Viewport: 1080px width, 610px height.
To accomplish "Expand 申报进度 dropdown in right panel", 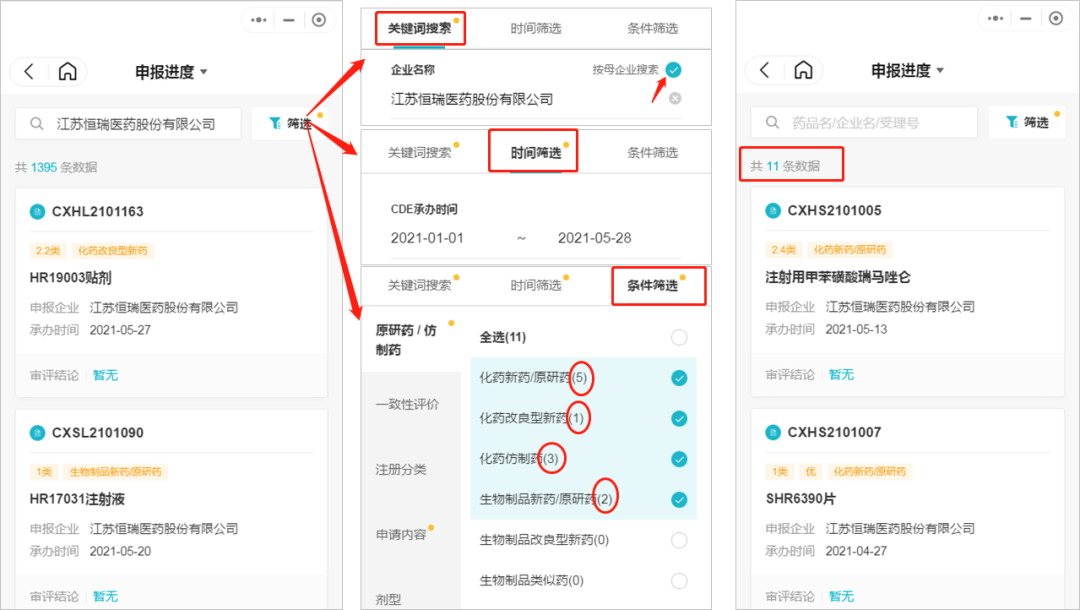I will (907, 70).
